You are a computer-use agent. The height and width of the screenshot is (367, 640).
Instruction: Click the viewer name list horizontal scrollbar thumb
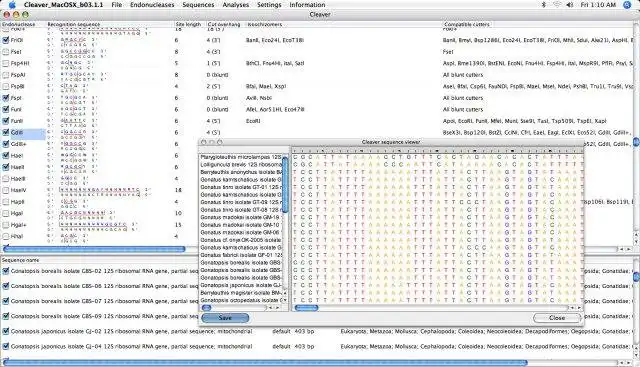(x=207, y=307)
